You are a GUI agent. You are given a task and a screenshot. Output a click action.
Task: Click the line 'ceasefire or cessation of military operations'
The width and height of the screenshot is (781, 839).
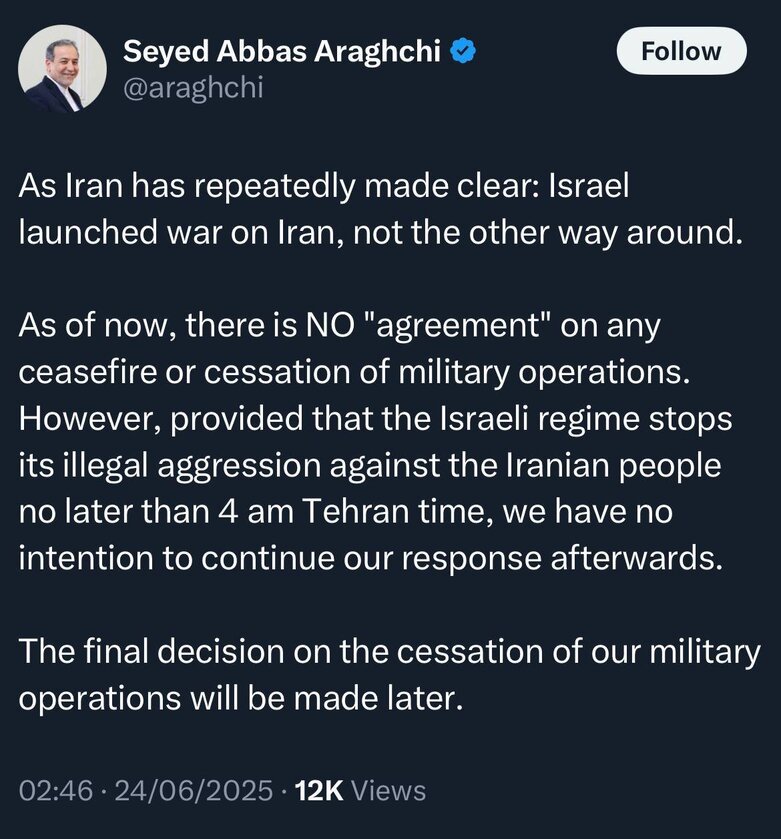(355, 372)
